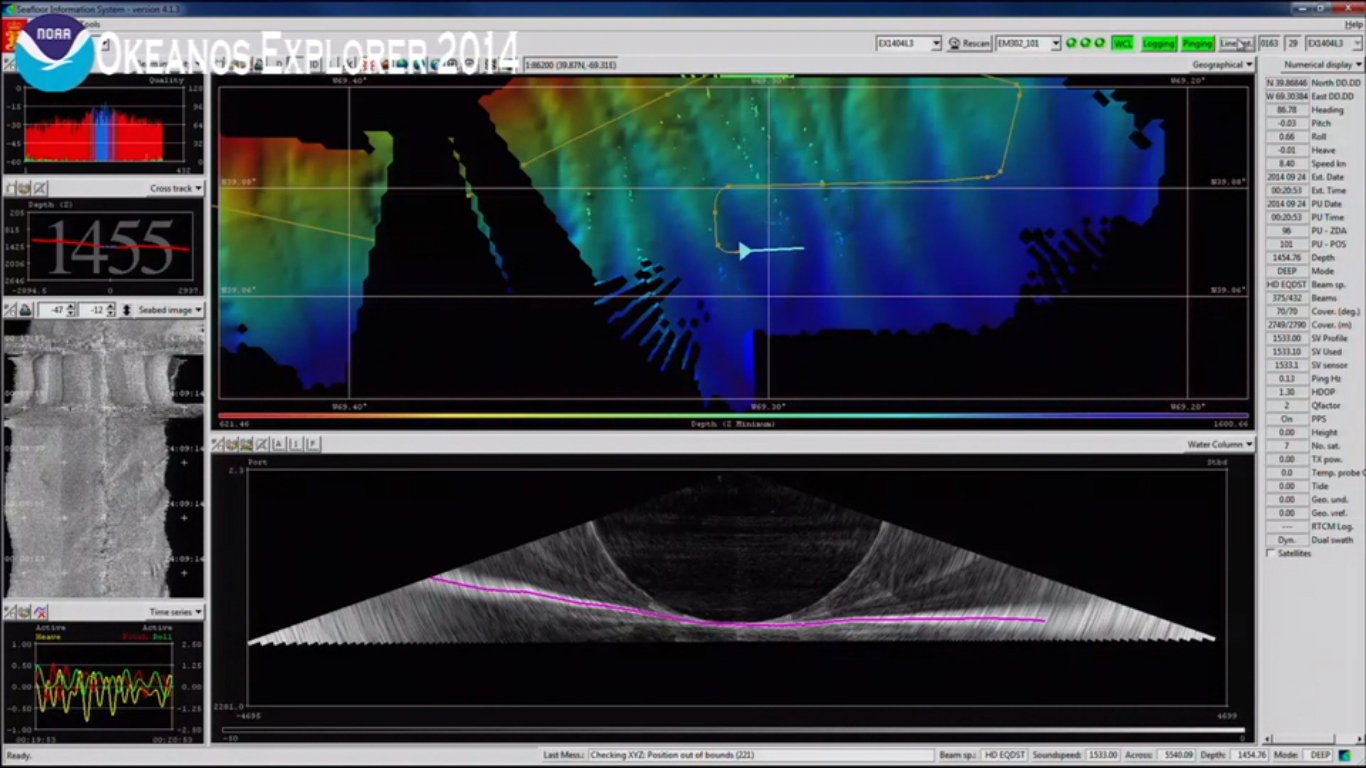Click the Rescan icon
Image resolution: width=1366 pixels, height=768 pixels.
(954, 44)
